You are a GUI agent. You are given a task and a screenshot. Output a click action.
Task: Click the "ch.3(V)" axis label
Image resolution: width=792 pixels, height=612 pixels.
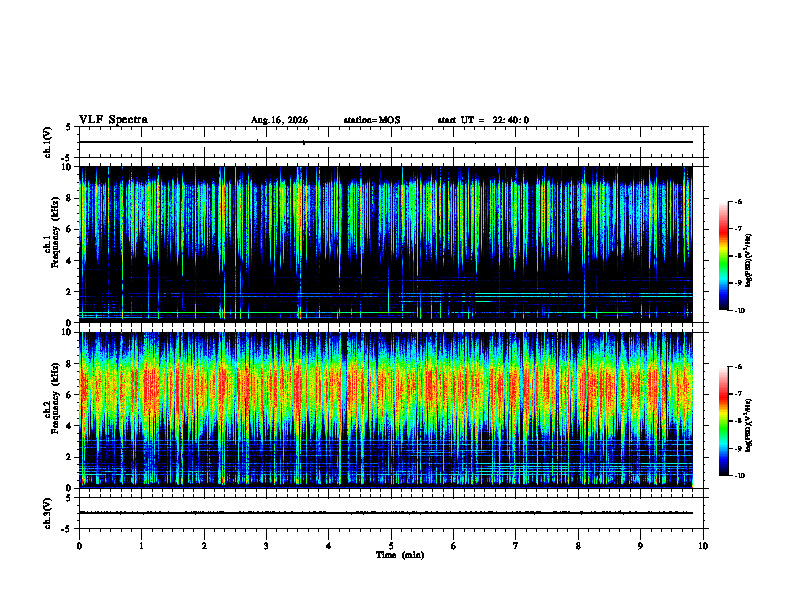[x=47, y=513]
